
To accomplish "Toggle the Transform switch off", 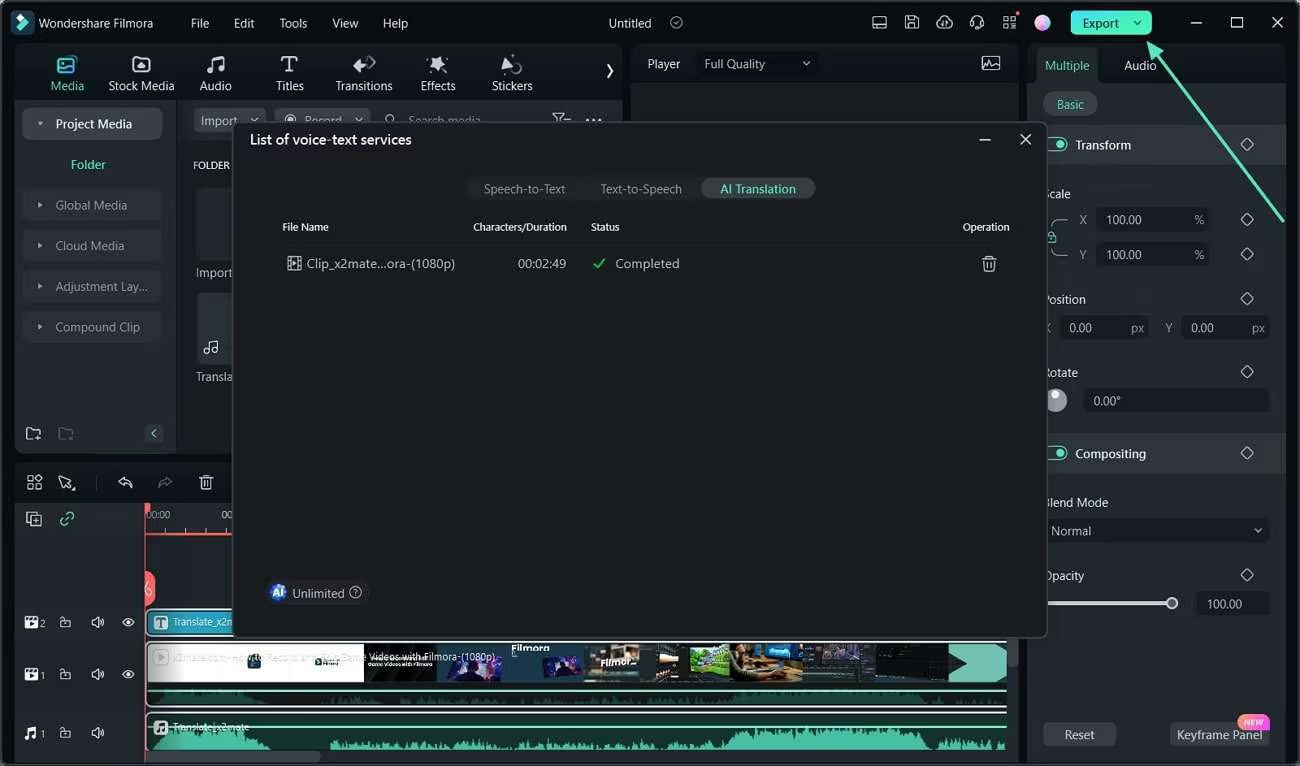I will [x=1056, y=145].
